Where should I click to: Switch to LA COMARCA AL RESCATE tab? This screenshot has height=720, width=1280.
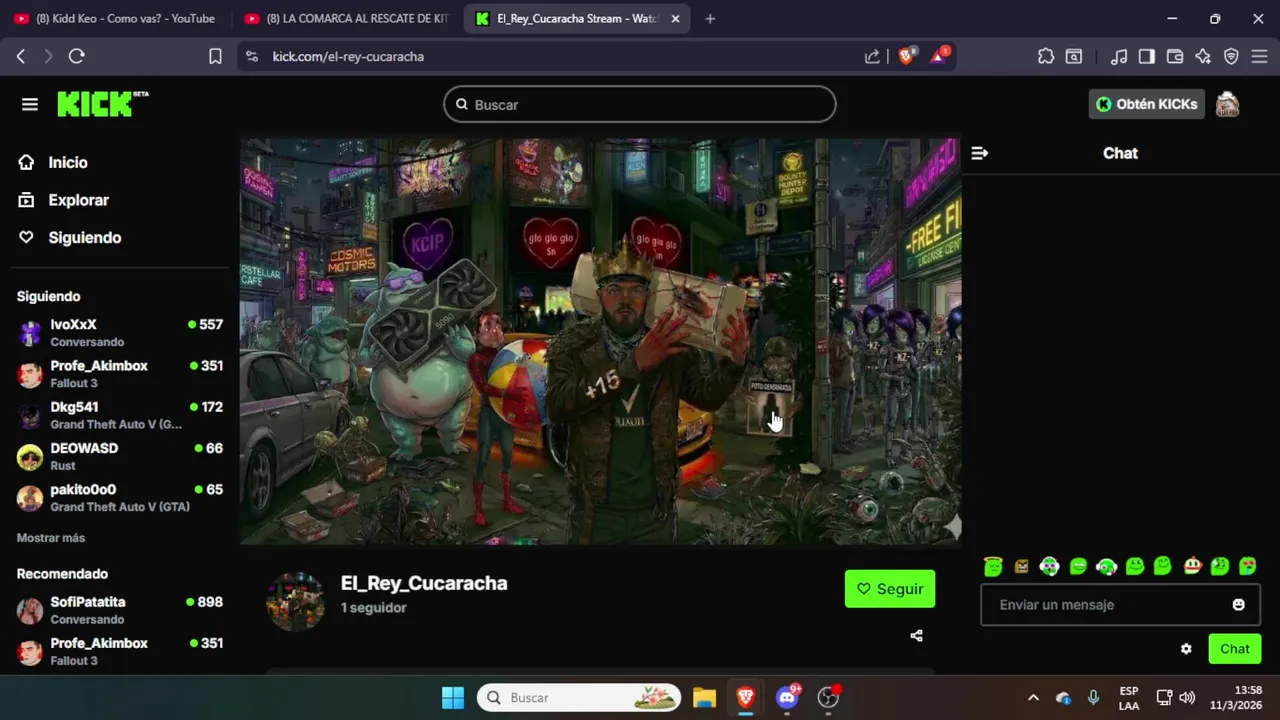[x=347, y=18]
